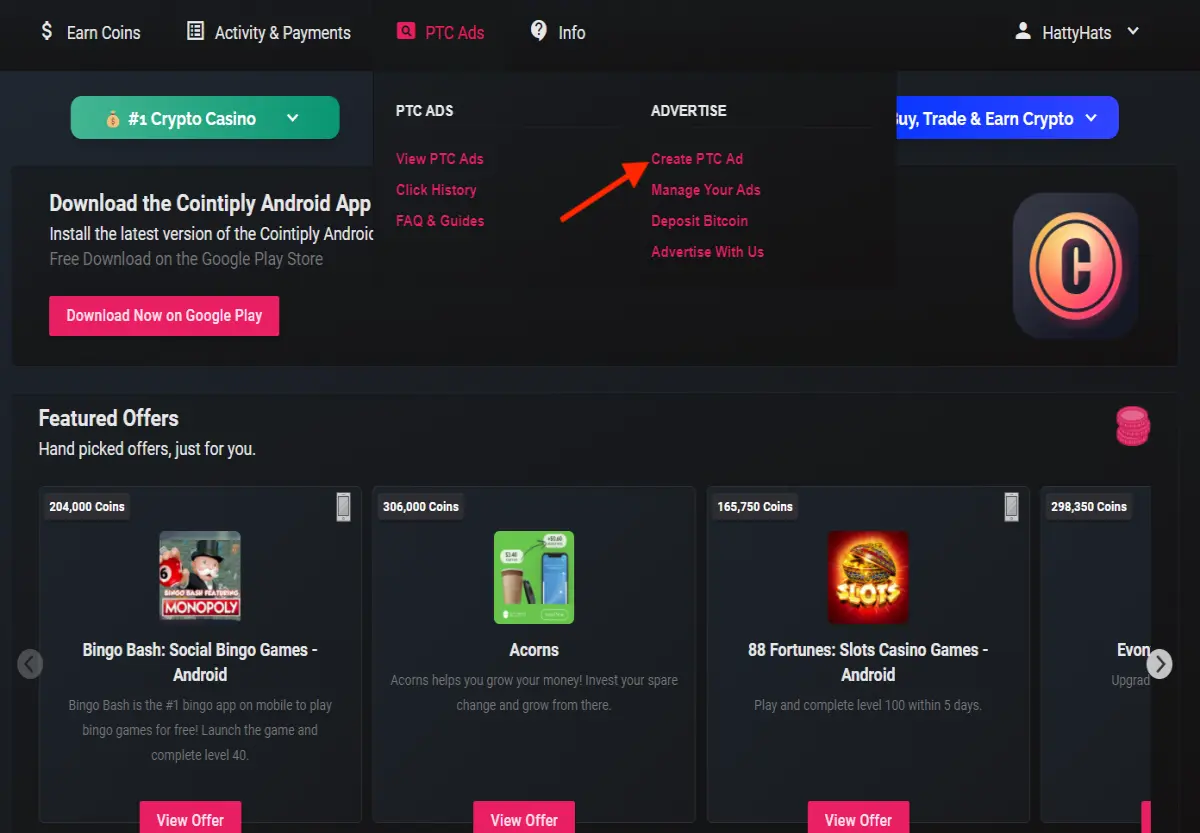Click the Cointiply coin app logo
Viewport: 1200px width, 833px height.
pyautogui.click(x=1075, y=265)
